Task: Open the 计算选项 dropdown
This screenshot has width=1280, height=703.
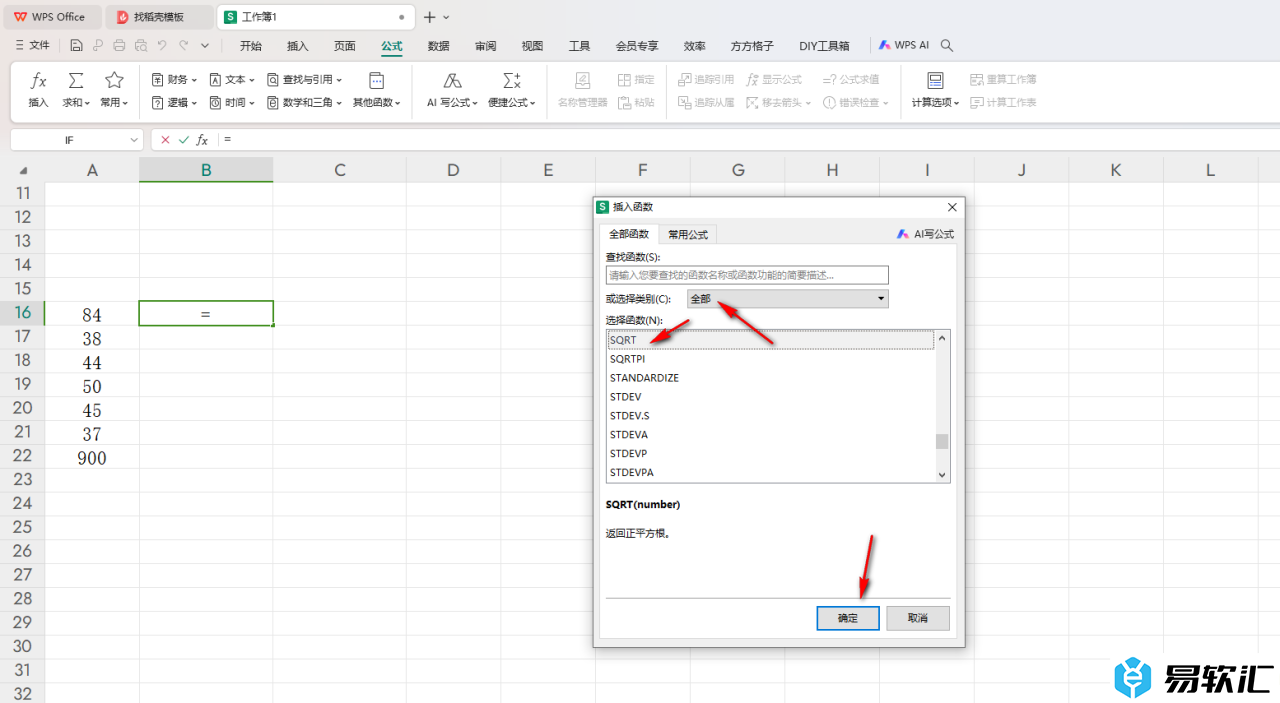Action: click(935, 102)
